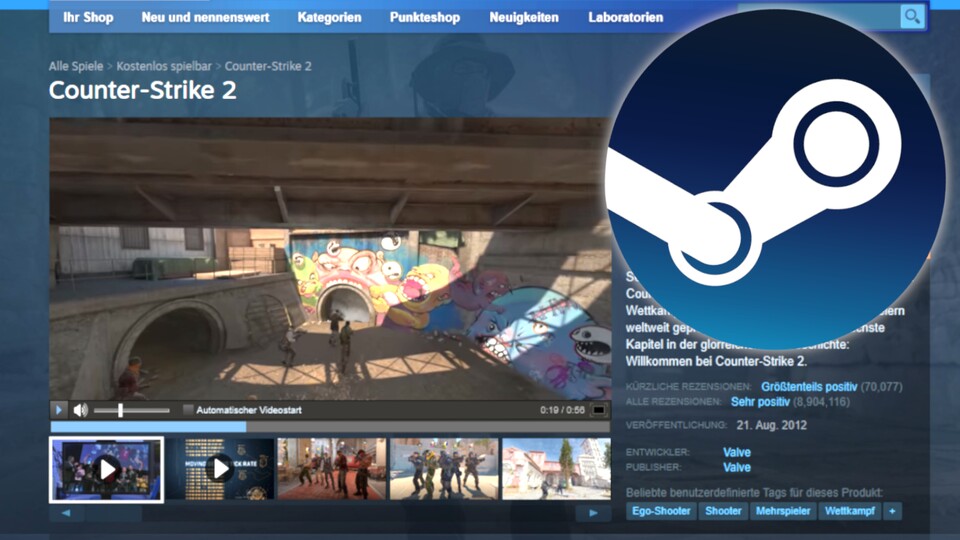Toggle the Automatischer Videostart checkbox

(188, 410)
